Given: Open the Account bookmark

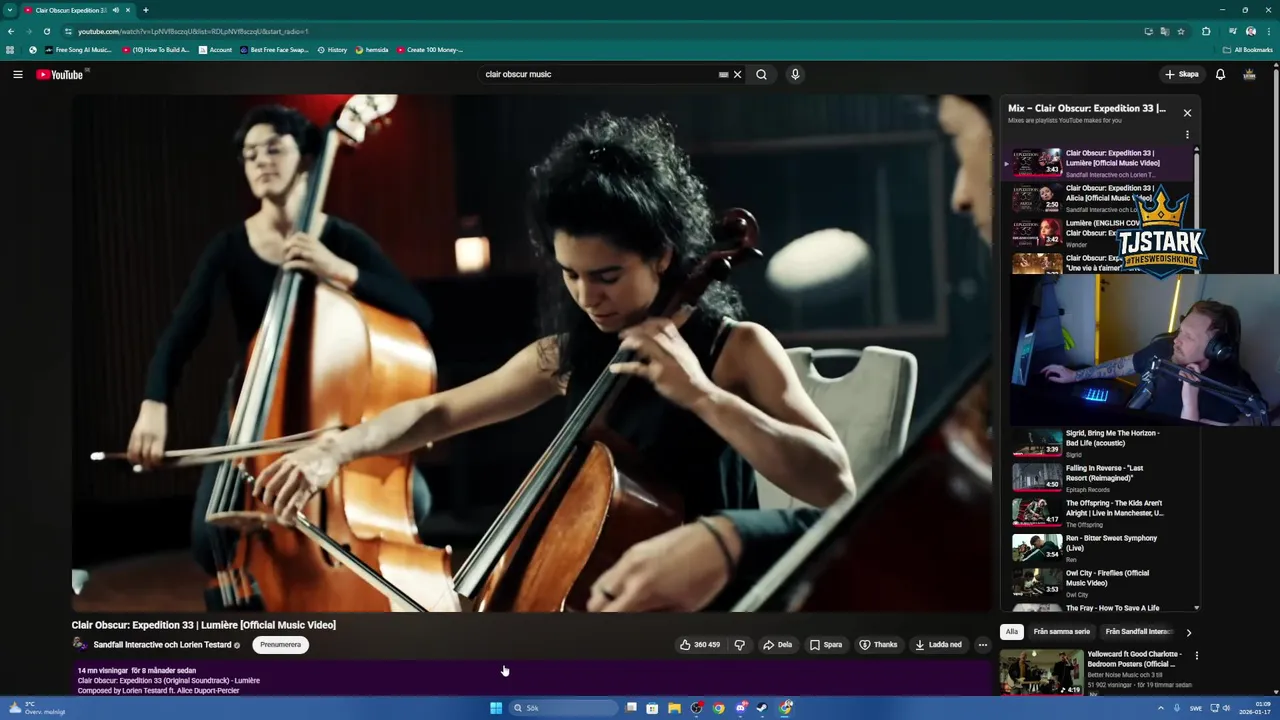Looking at the screenshot, I should point(215,50).
